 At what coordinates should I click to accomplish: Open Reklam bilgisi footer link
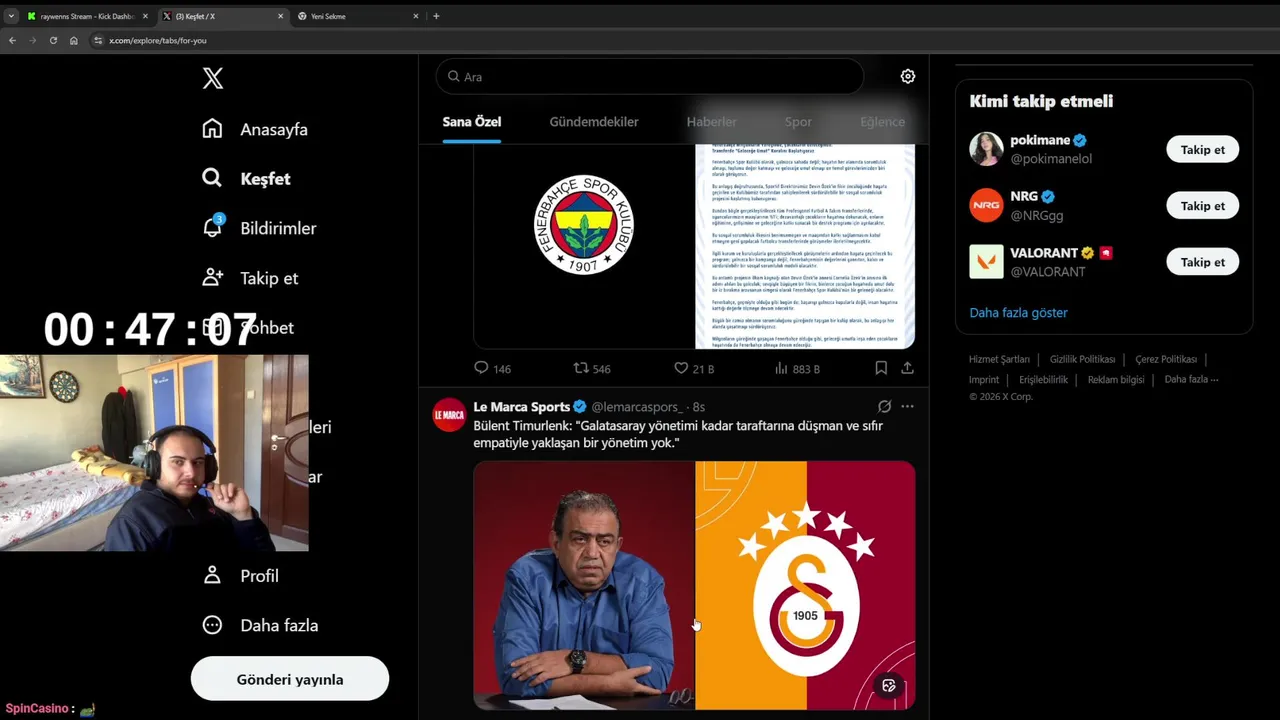click(x=1116, y=380)
